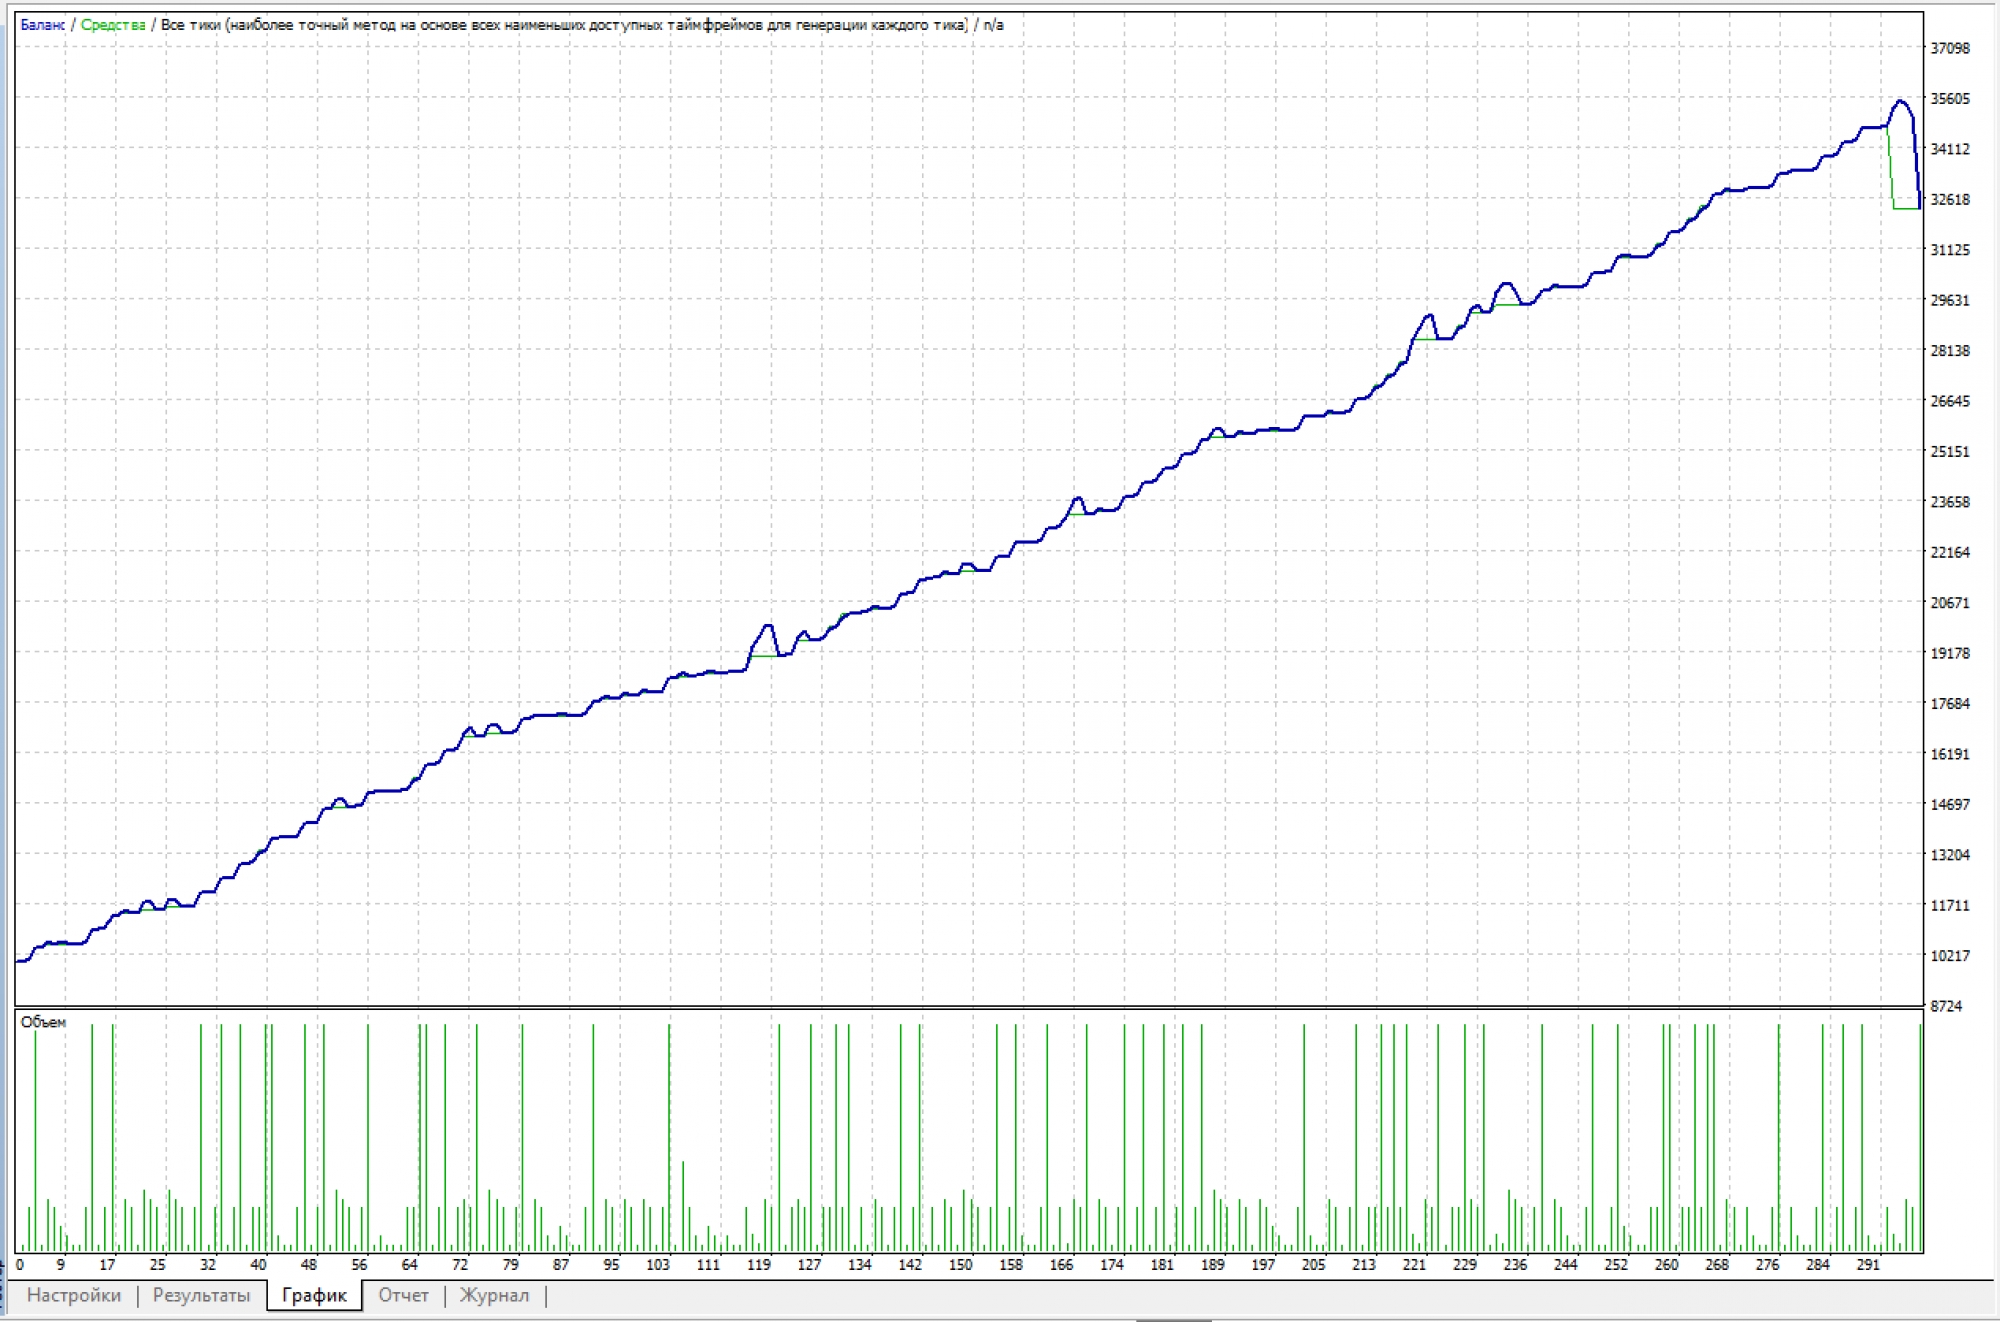The height and width of the screenshot is (1322, 2000).
Task: Click the blue Баланс legend label
Action: tap(42, 25)
